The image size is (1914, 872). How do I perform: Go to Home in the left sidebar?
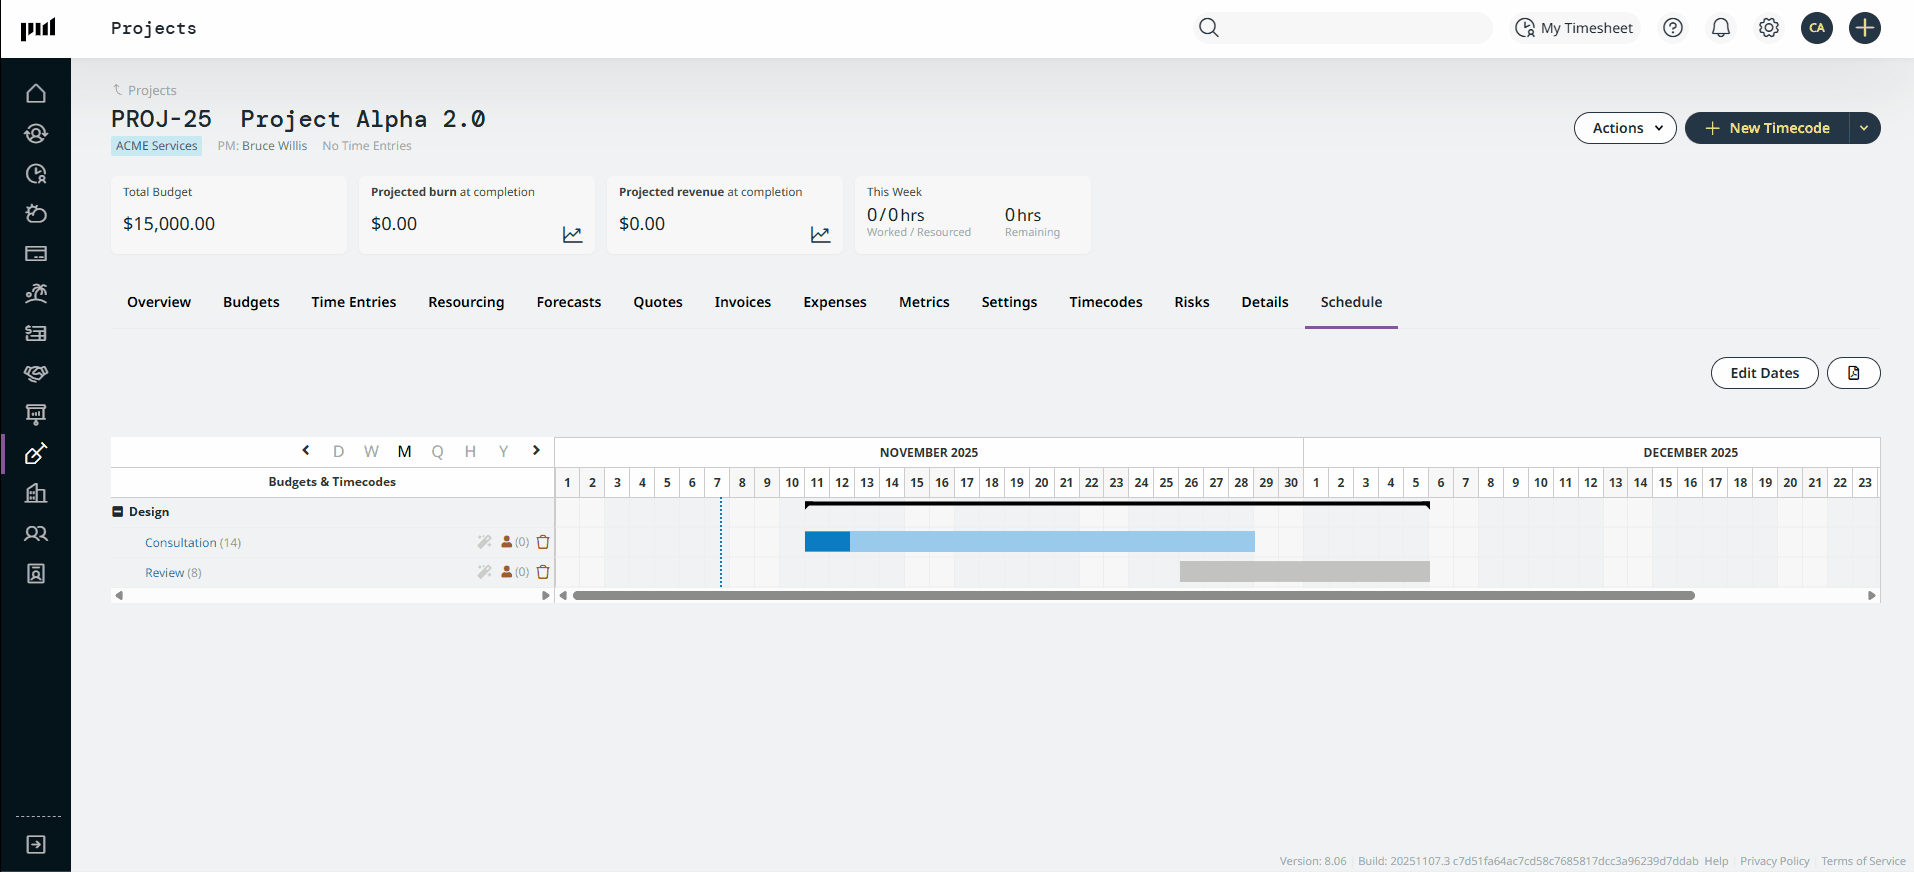36,93
